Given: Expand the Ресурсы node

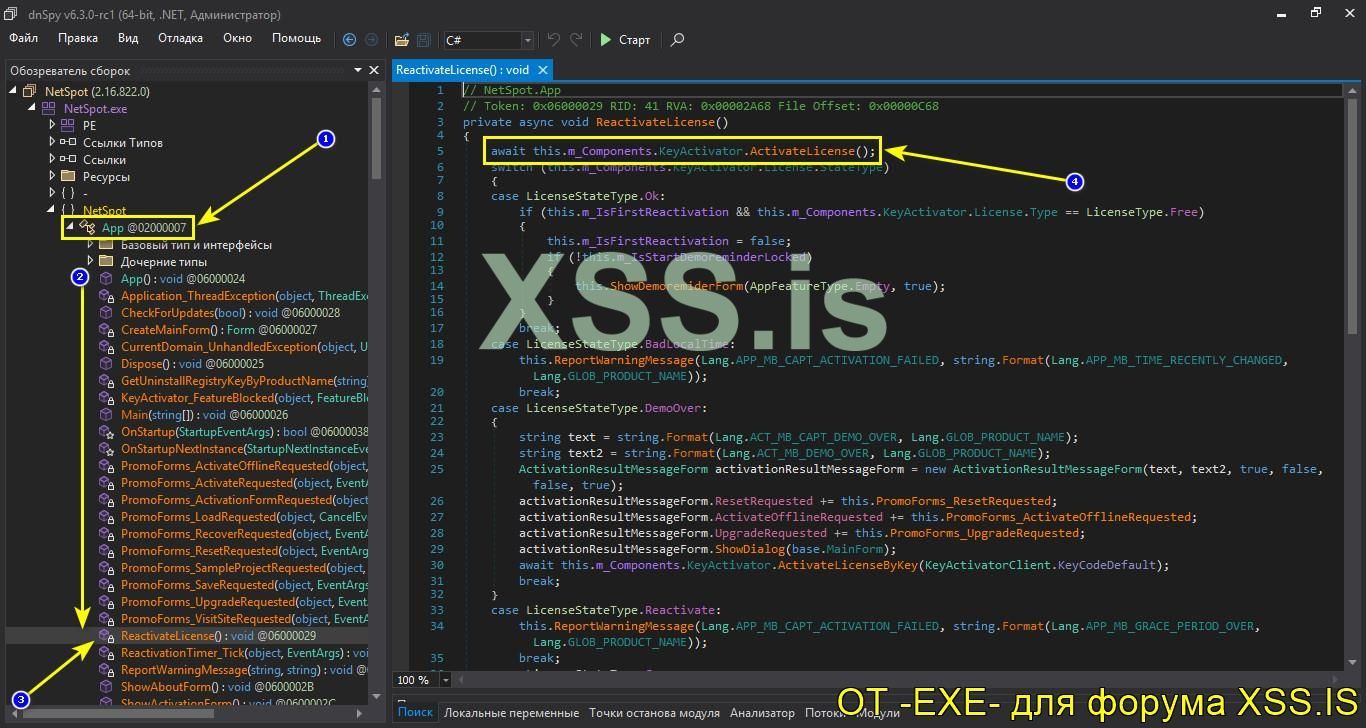Looking at the screenshot, I should pos(52,177).
